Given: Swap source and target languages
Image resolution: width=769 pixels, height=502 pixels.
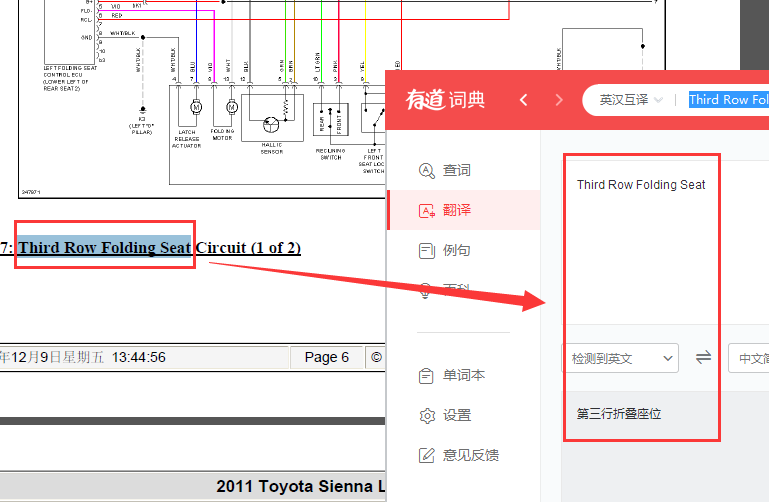Looking at the screenshot, I should click(x=703, y=357).
